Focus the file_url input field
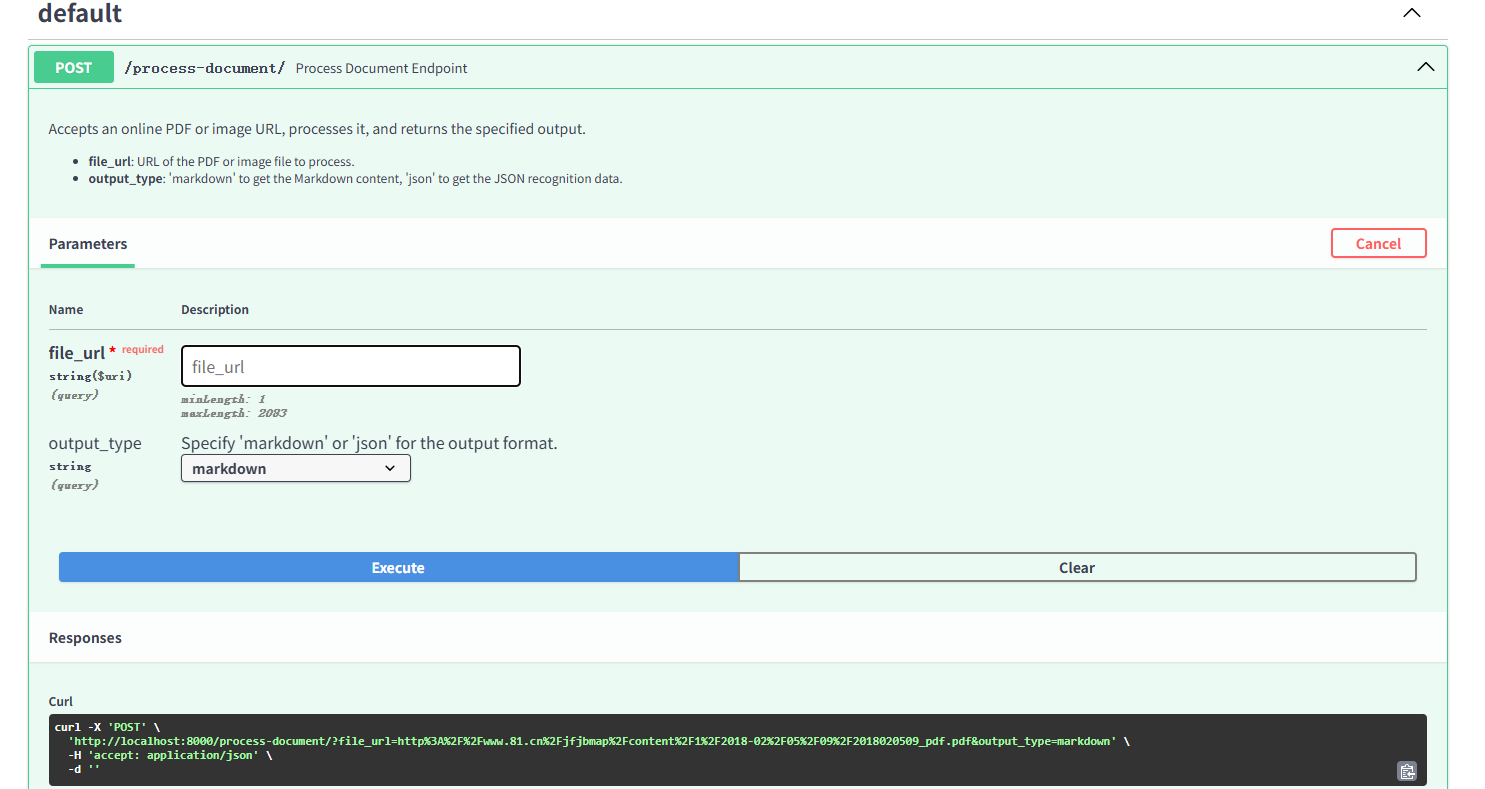This screenshot has height=789, width=1485. coord(351,366)
